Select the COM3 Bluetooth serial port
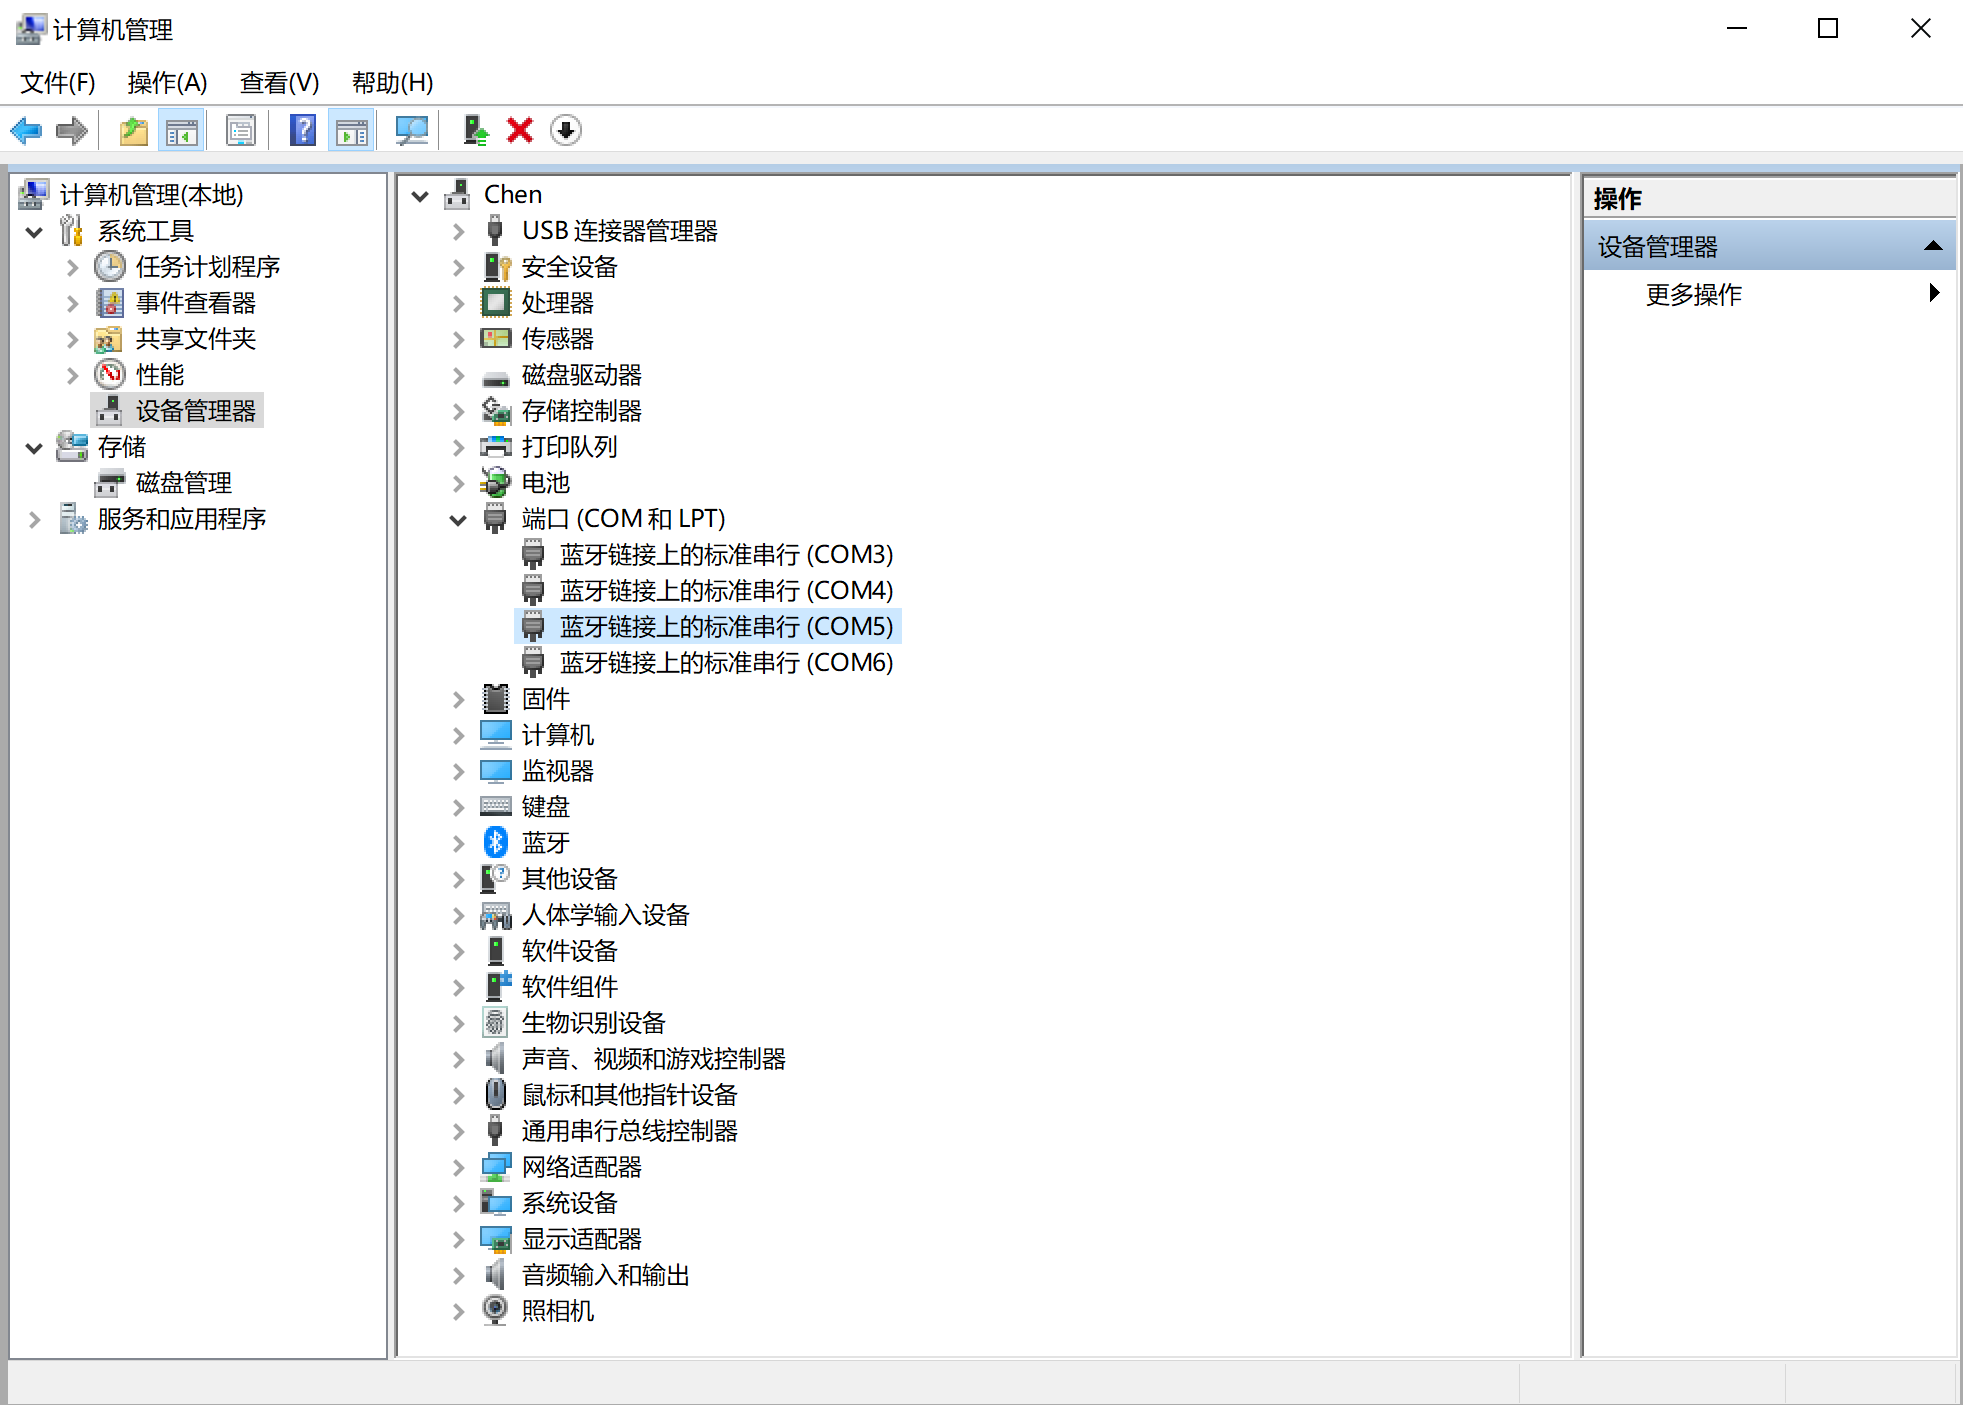The image size is (1963, 1405). coord(725,555)
